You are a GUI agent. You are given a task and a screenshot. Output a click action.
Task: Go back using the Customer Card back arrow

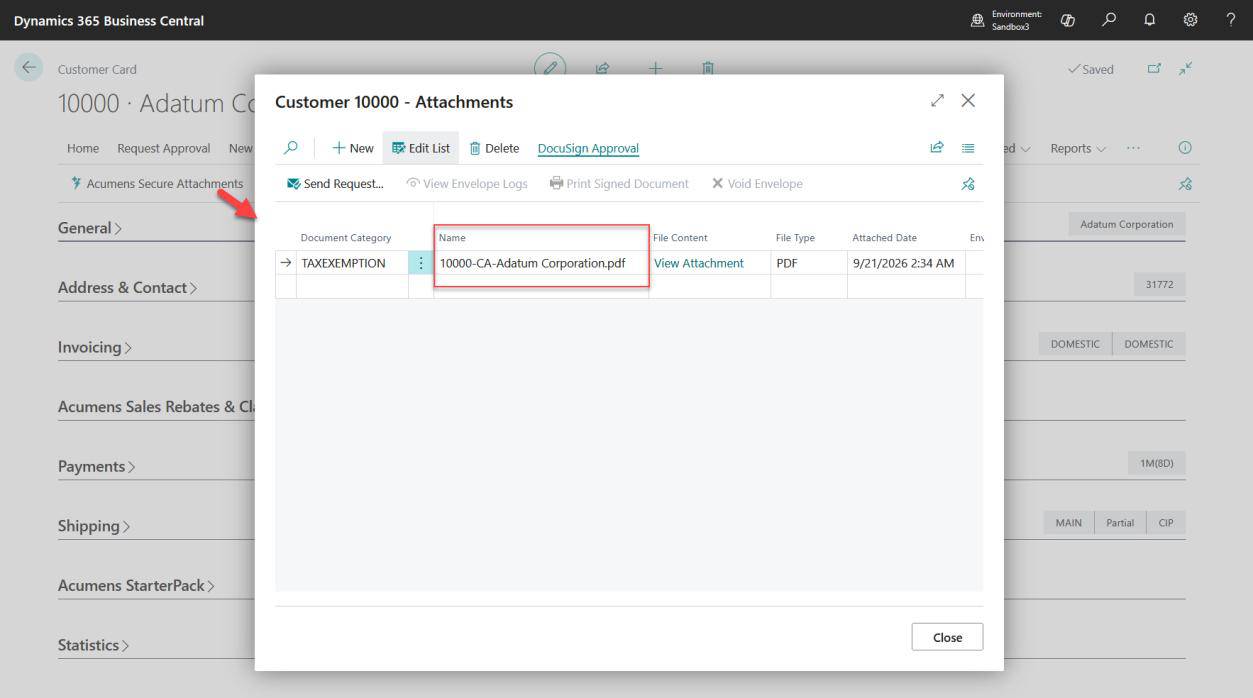pyautogui.click(x=28, y=68)
